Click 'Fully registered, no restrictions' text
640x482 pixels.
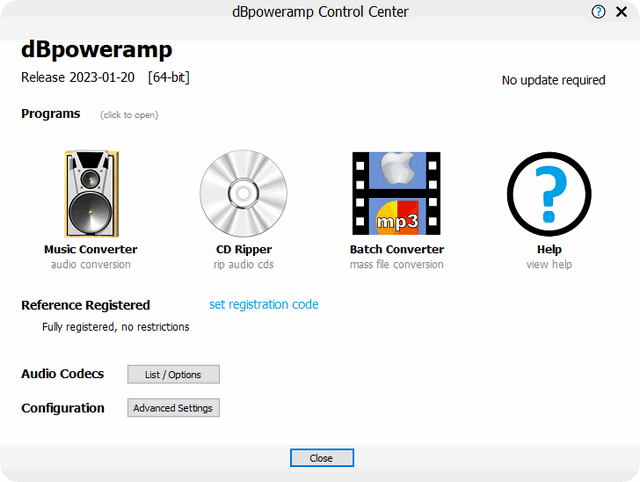pos(116,327)
